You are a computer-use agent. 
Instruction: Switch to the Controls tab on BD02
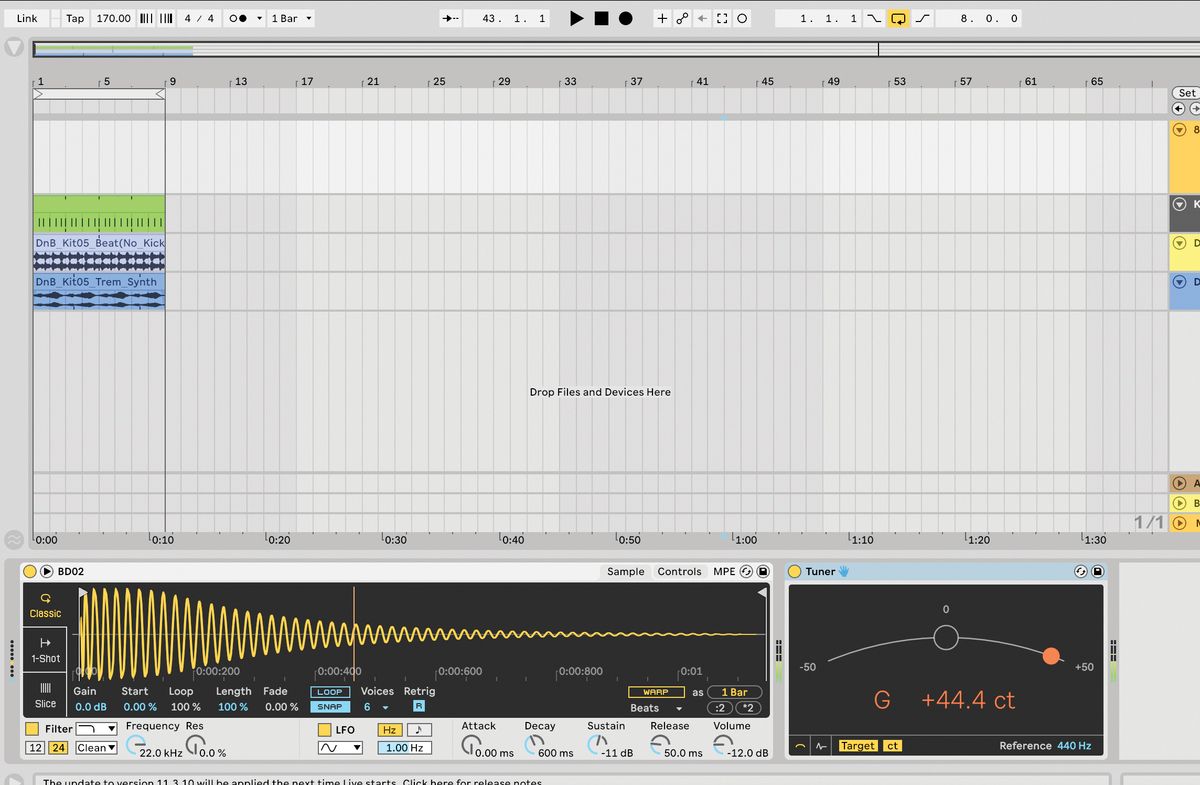[679, 571]
